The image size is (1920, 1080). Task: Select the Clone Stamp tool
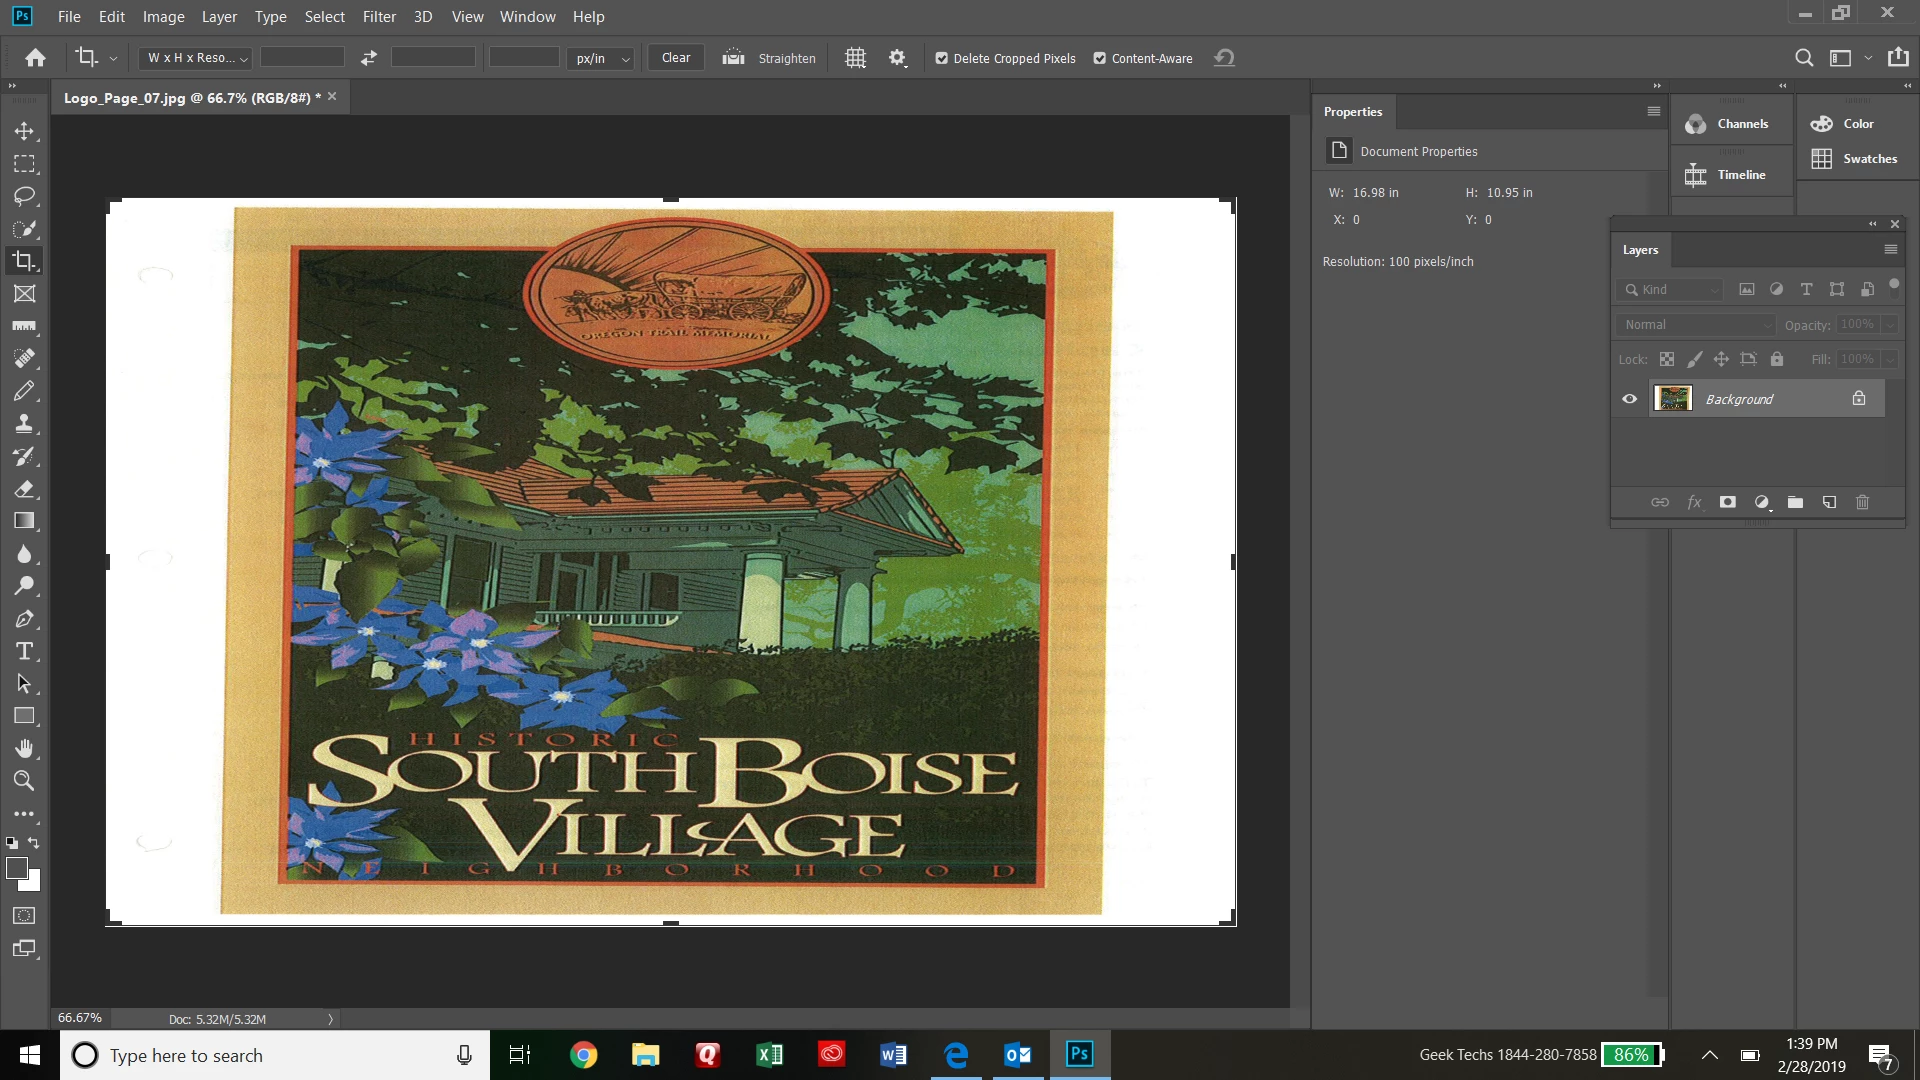[24, 423]
